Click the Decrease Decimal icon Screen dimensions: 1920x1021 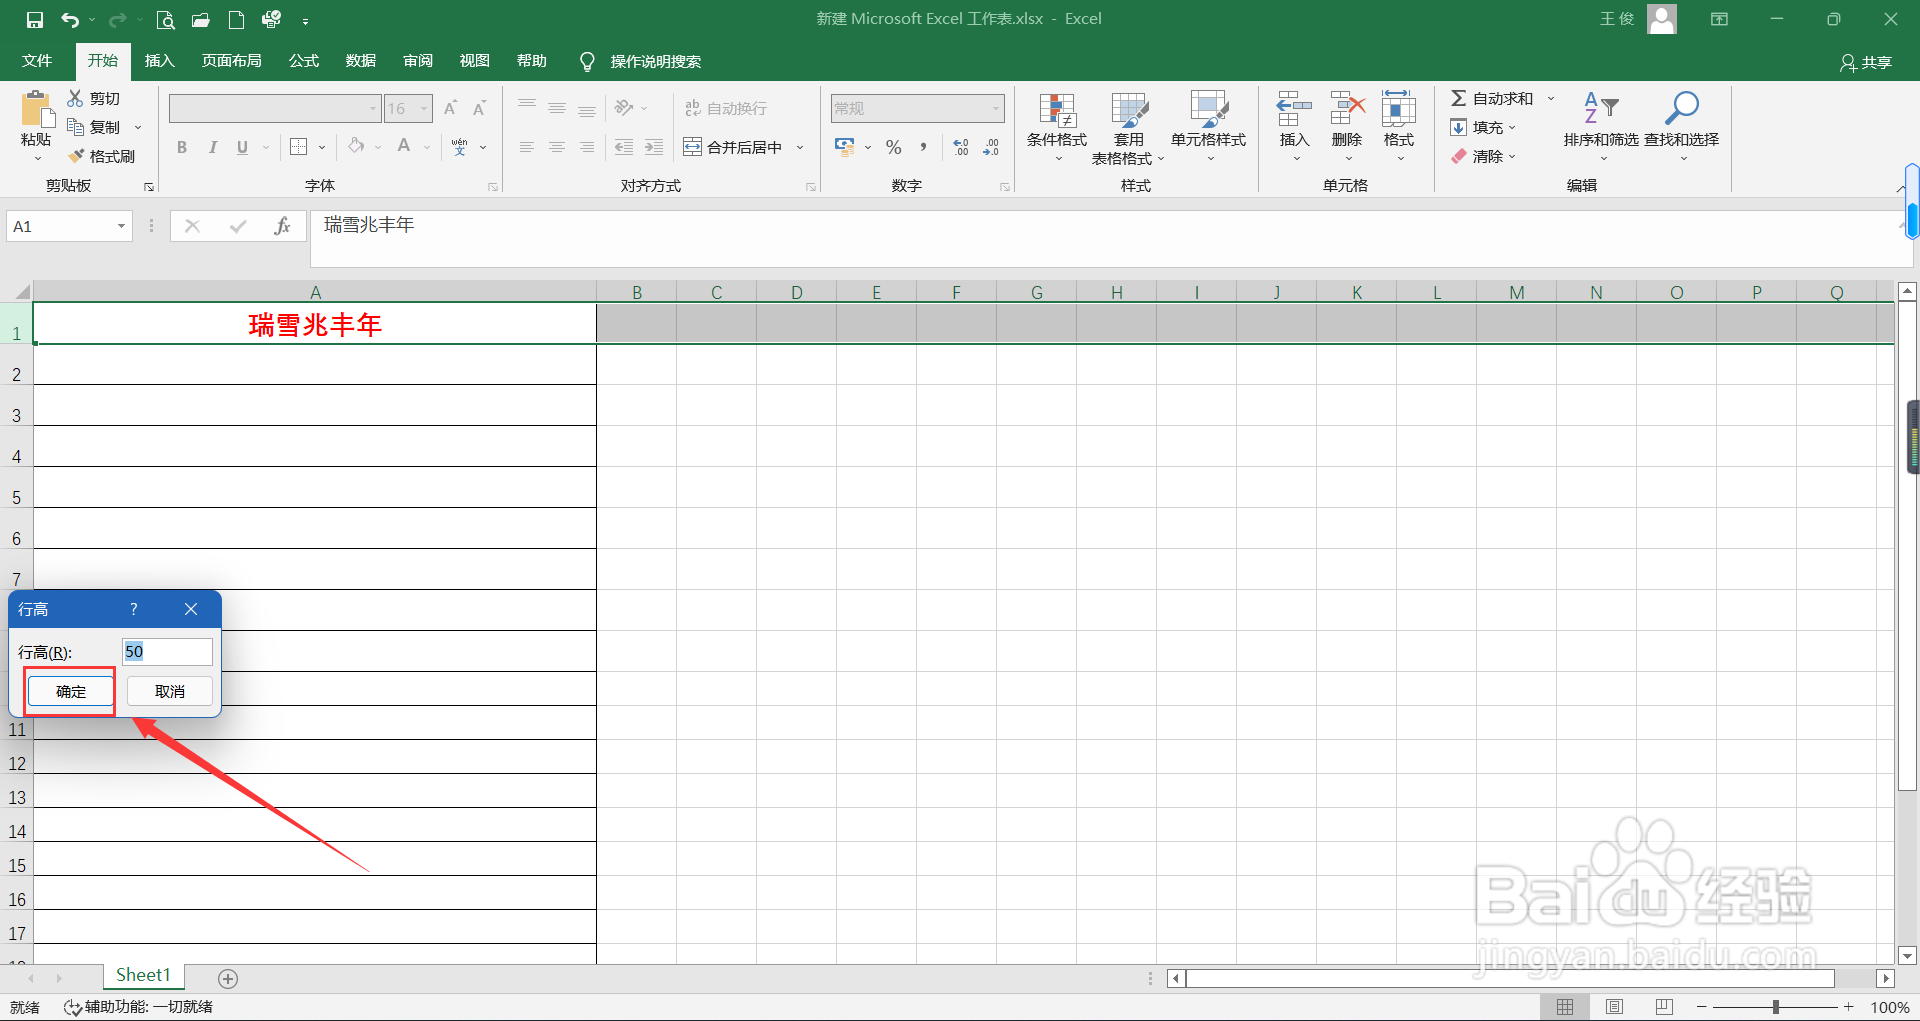click(x=991, y=147)
